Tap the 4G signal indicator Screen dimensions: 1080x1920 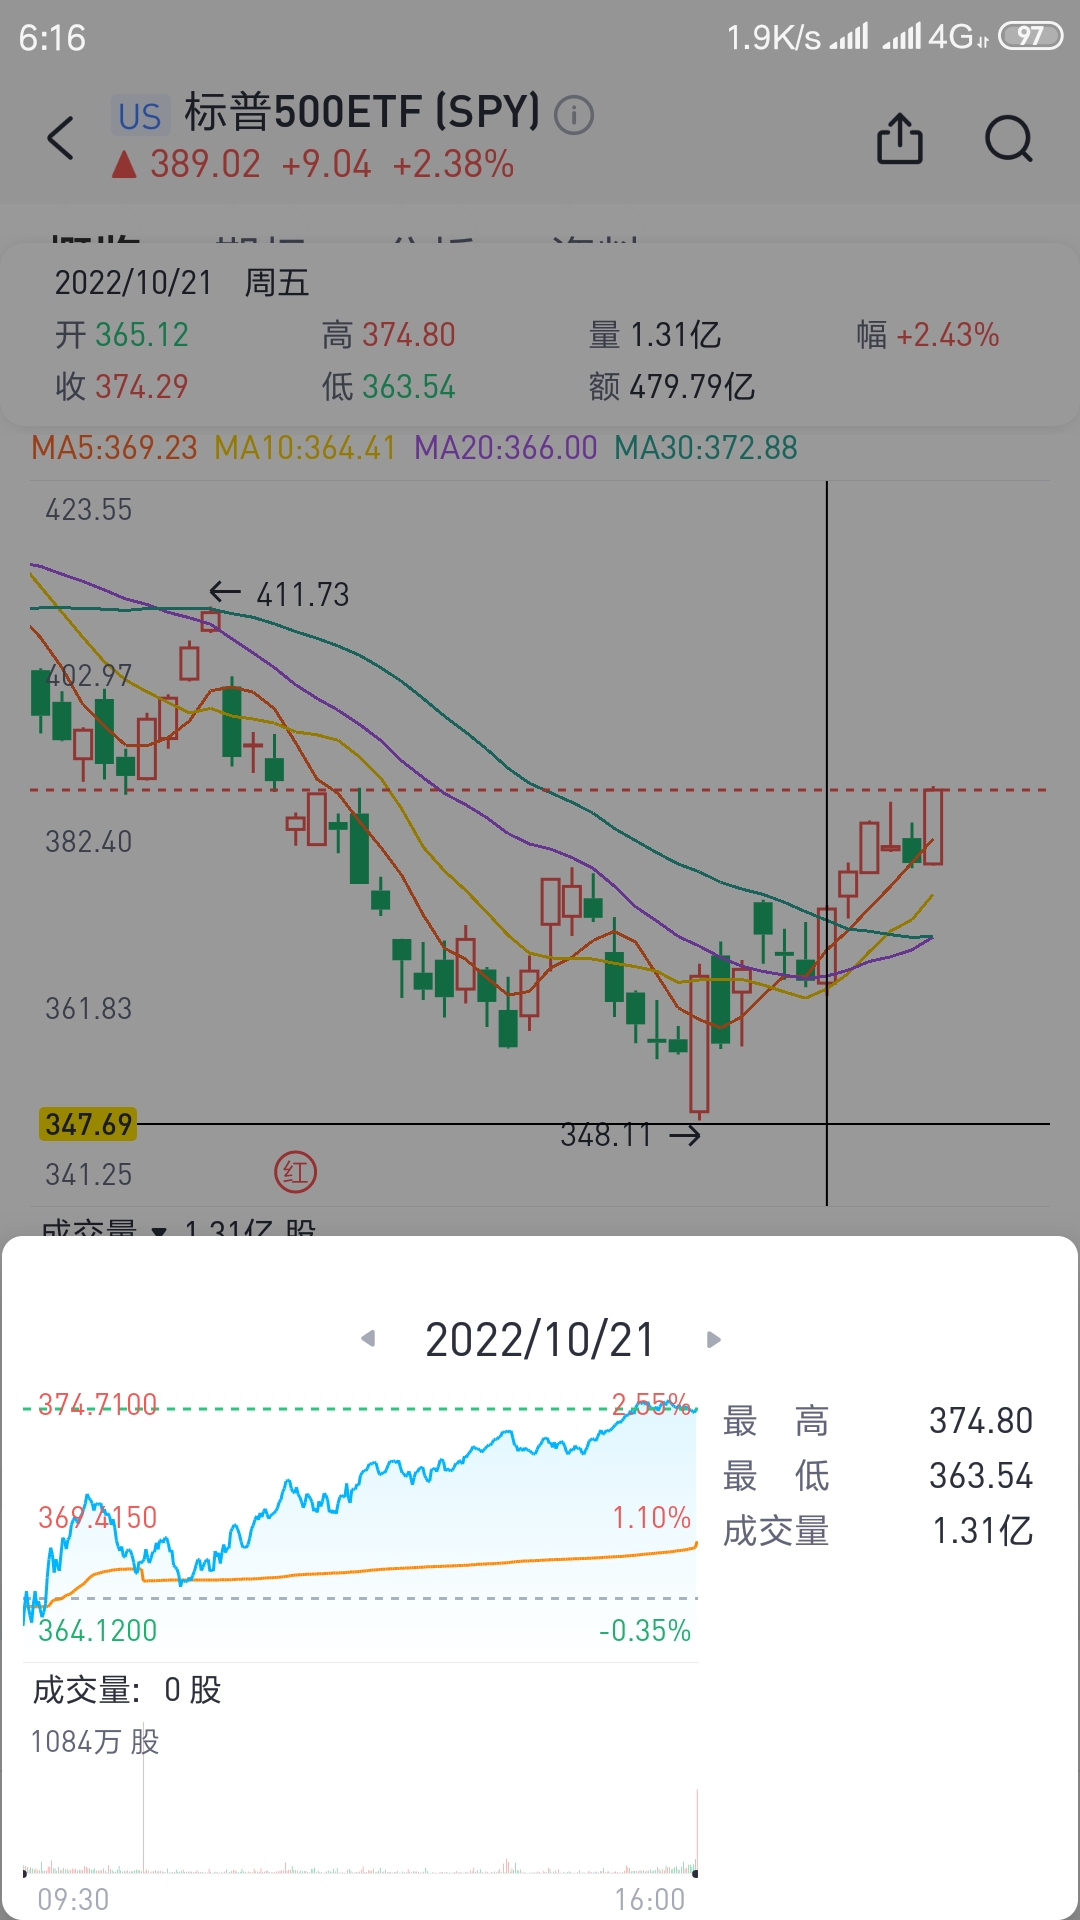pyautogui.click(x=958, y=37)
